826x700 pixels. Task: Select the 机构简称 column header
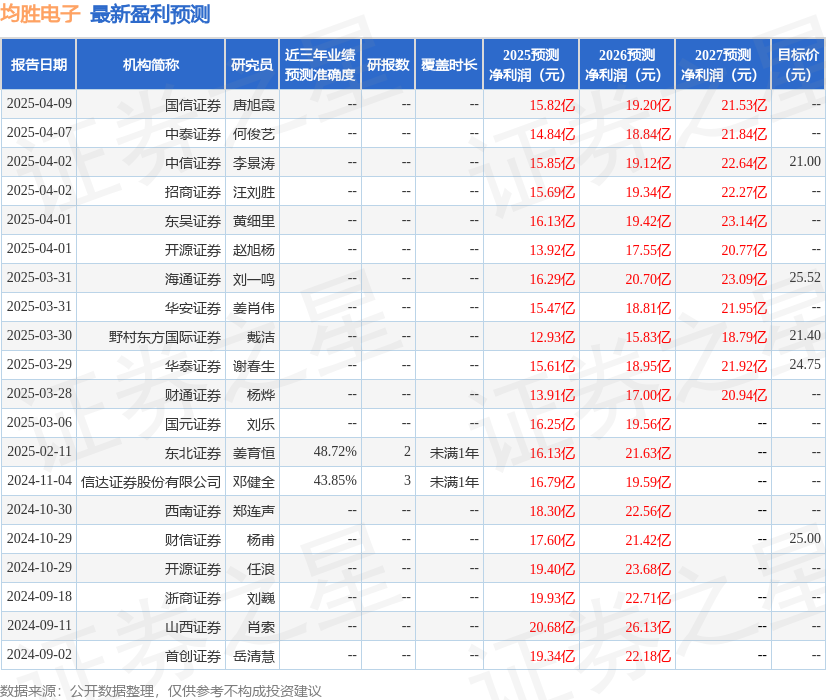coord(151,64)
